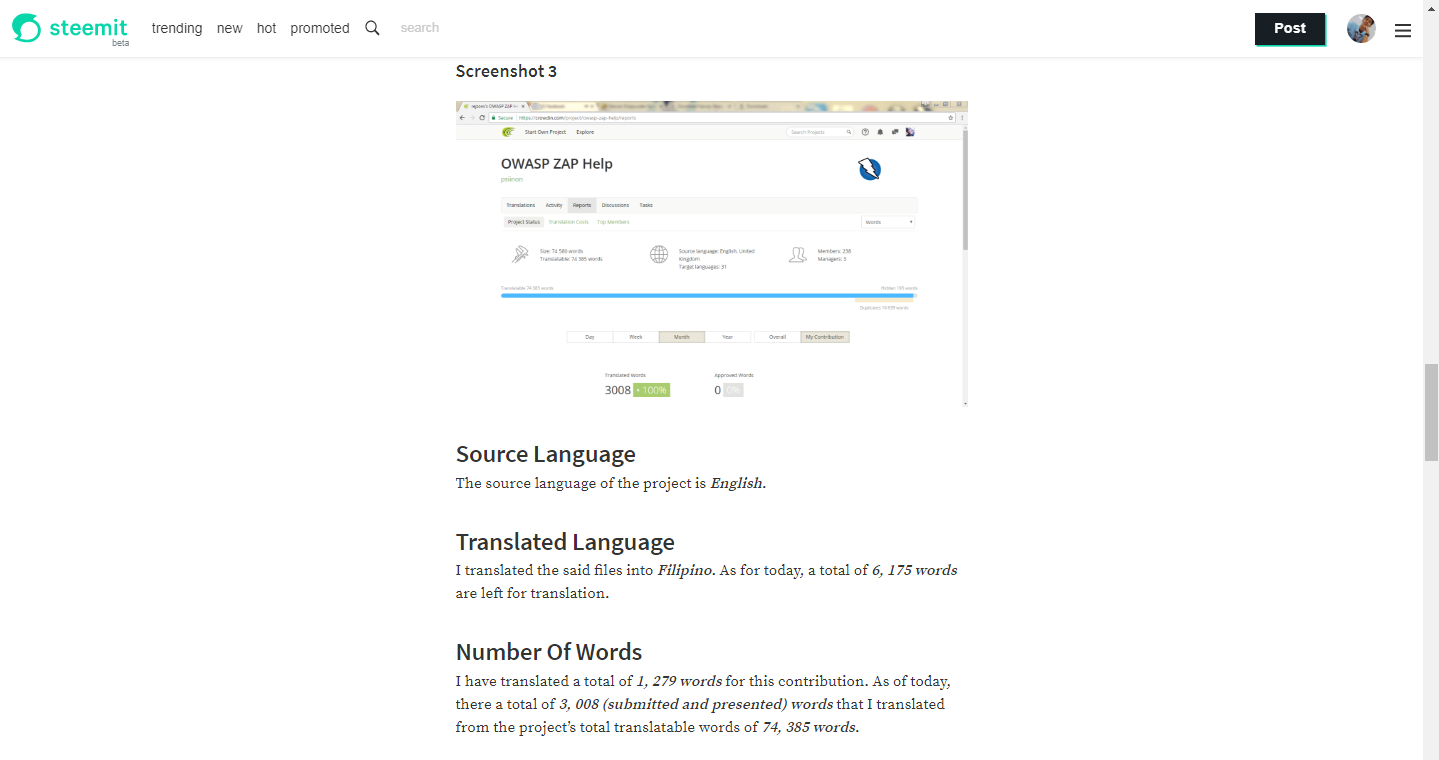Go to promoted posts
This screenshot has width=1439, height=760.
[320, 28]
